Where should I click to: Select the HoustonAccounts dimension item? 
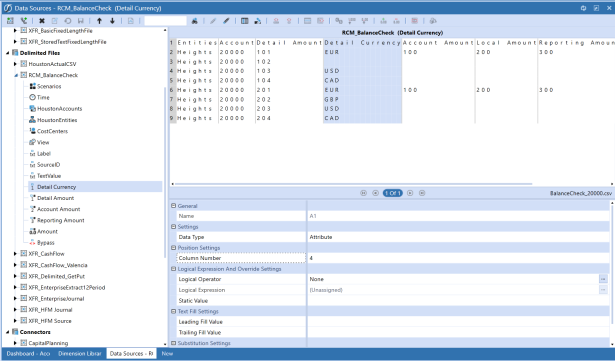(x=59, y=109)
